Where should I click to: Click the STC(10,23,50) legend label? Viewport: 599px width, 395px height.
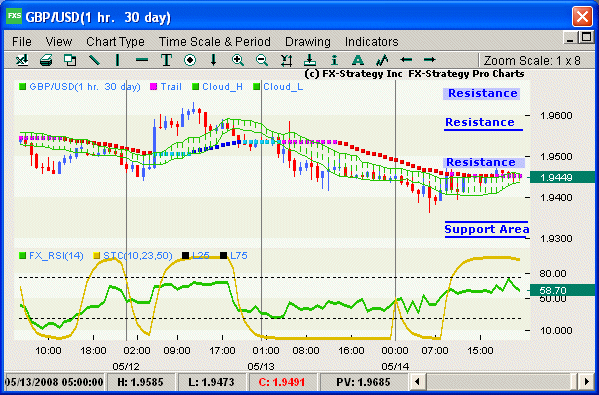[x=138, y=256]
